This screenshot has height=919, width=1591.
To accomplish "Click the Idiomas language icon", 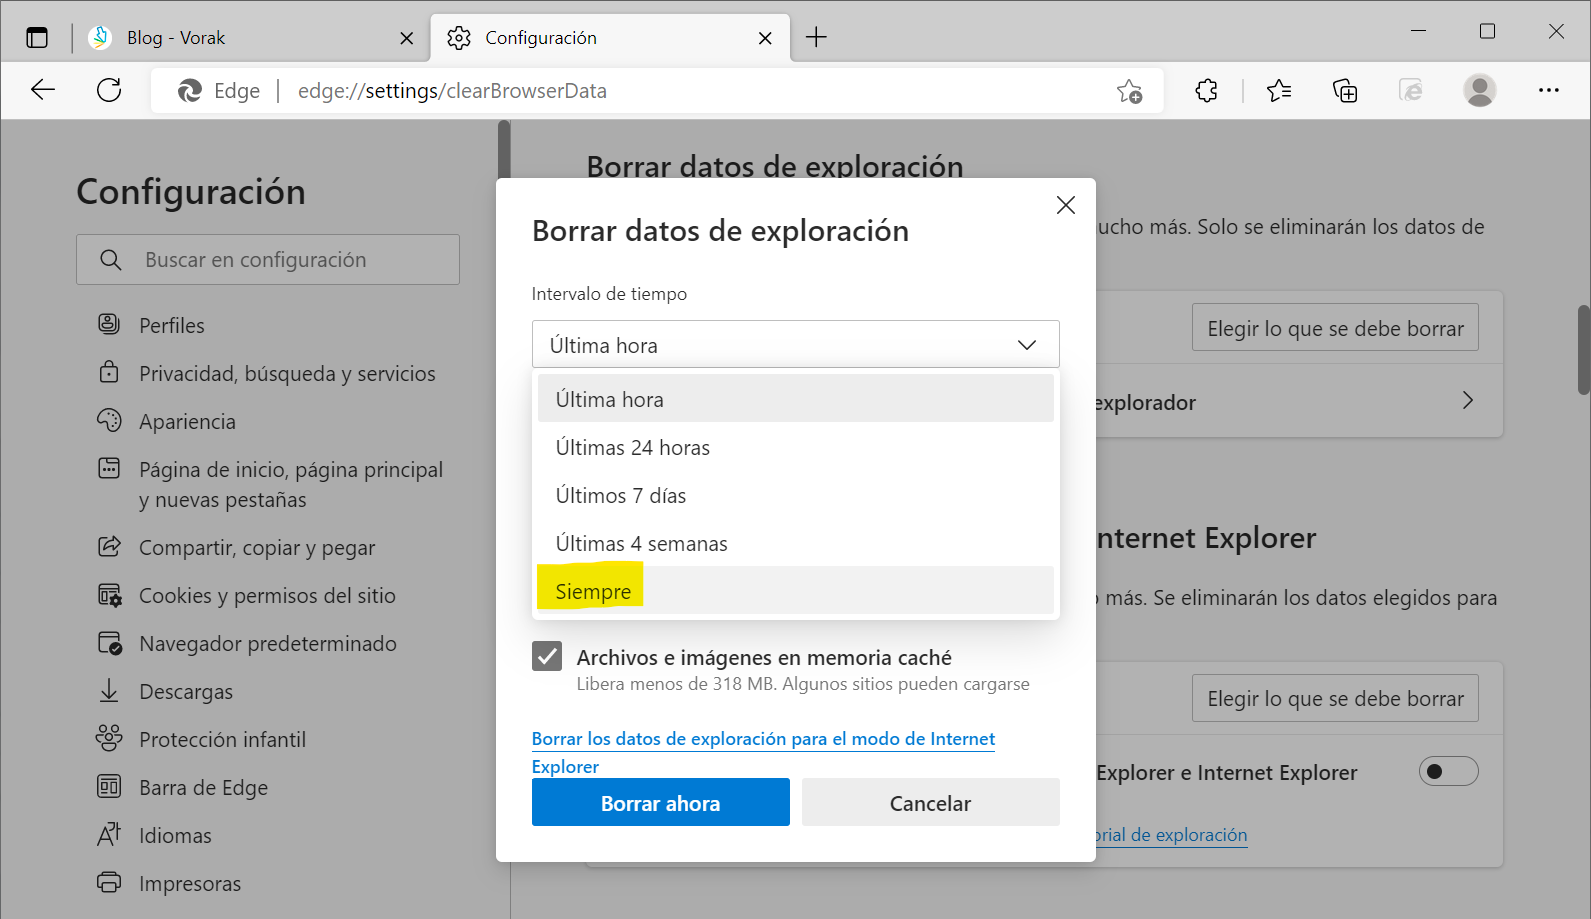I will [x=109, y=834].
